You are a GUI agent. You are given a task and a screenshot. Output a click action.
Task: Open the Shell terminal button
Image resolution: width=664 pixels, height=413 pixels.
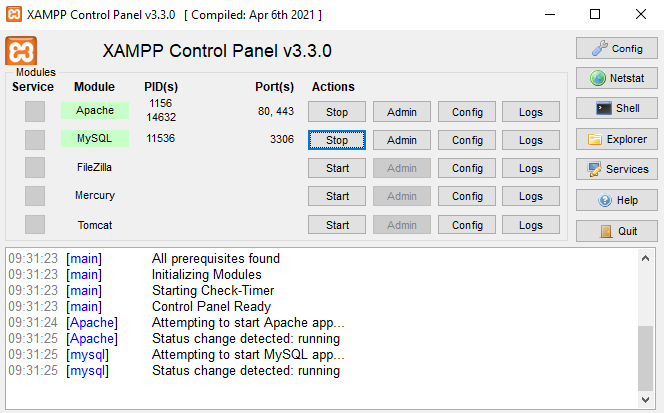point(615,108)
